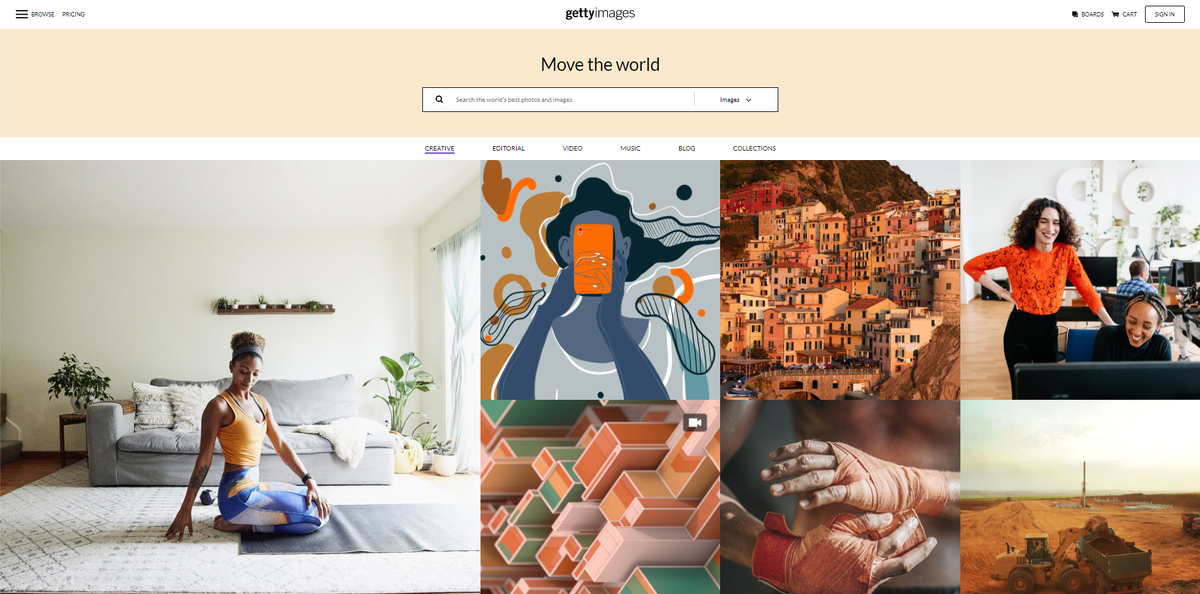1200x594 pixels.
Task: Open the yoga woman living room photo
Action: click(x=240, y=377)
